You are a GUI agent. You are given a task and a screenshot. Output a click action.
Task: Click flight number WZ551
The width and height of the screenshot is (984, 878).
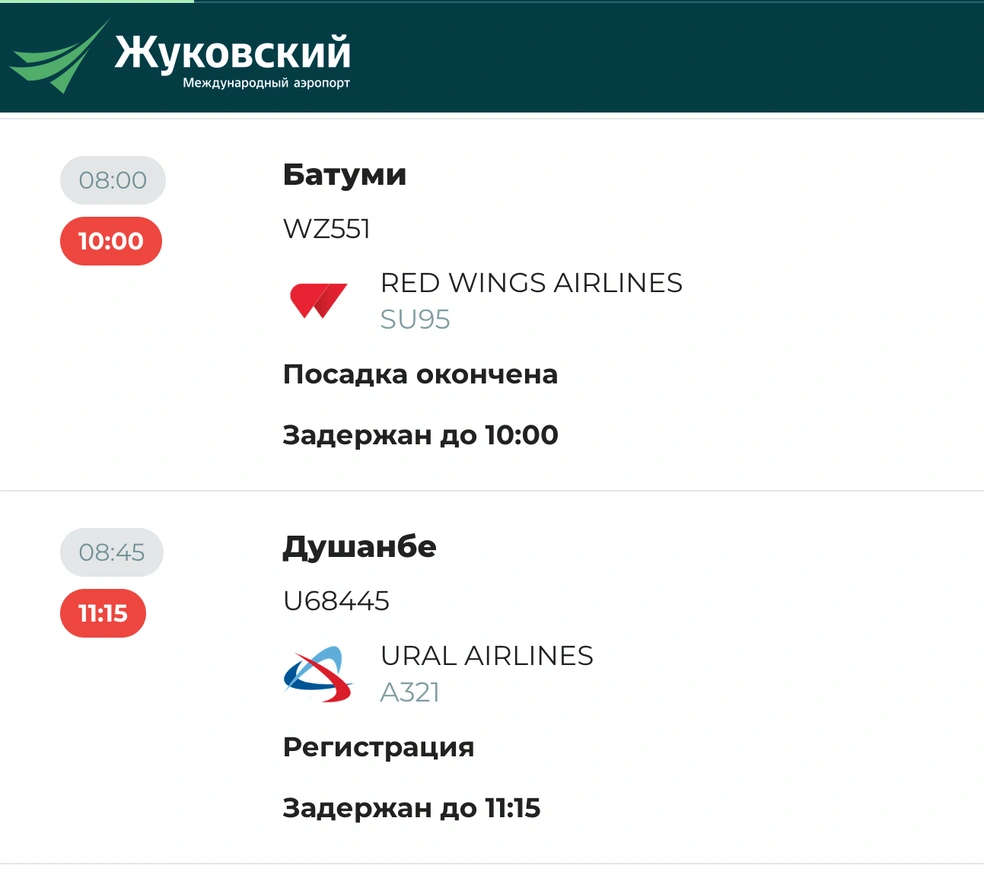tap(326, 228)
